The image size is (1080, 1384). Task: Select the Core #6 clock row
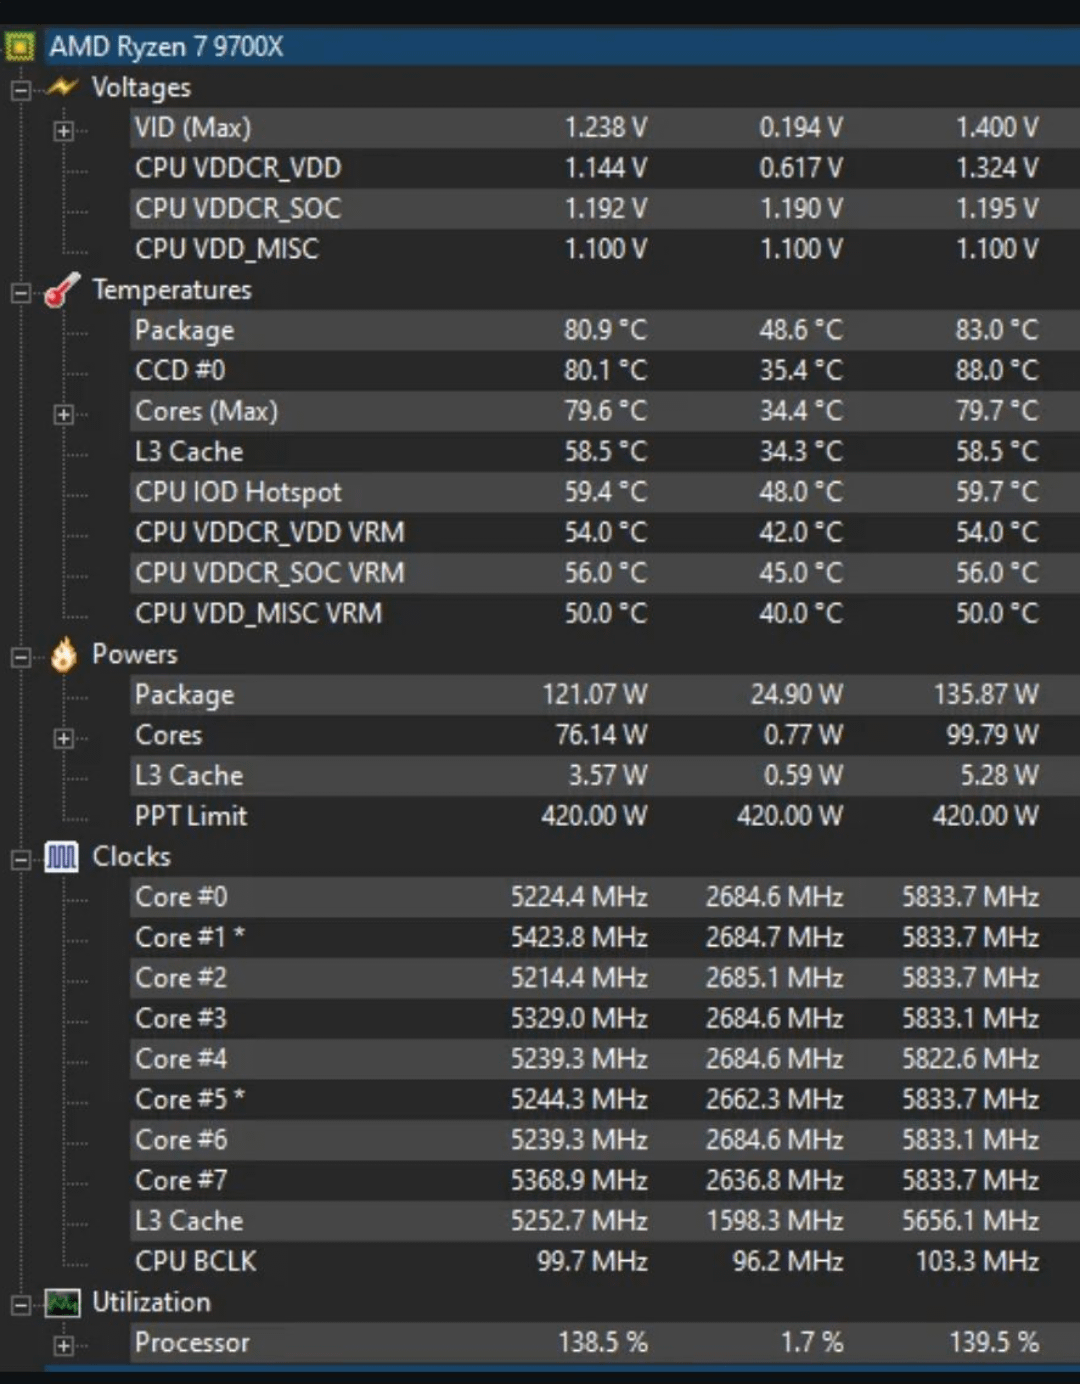click(605, 1140)
